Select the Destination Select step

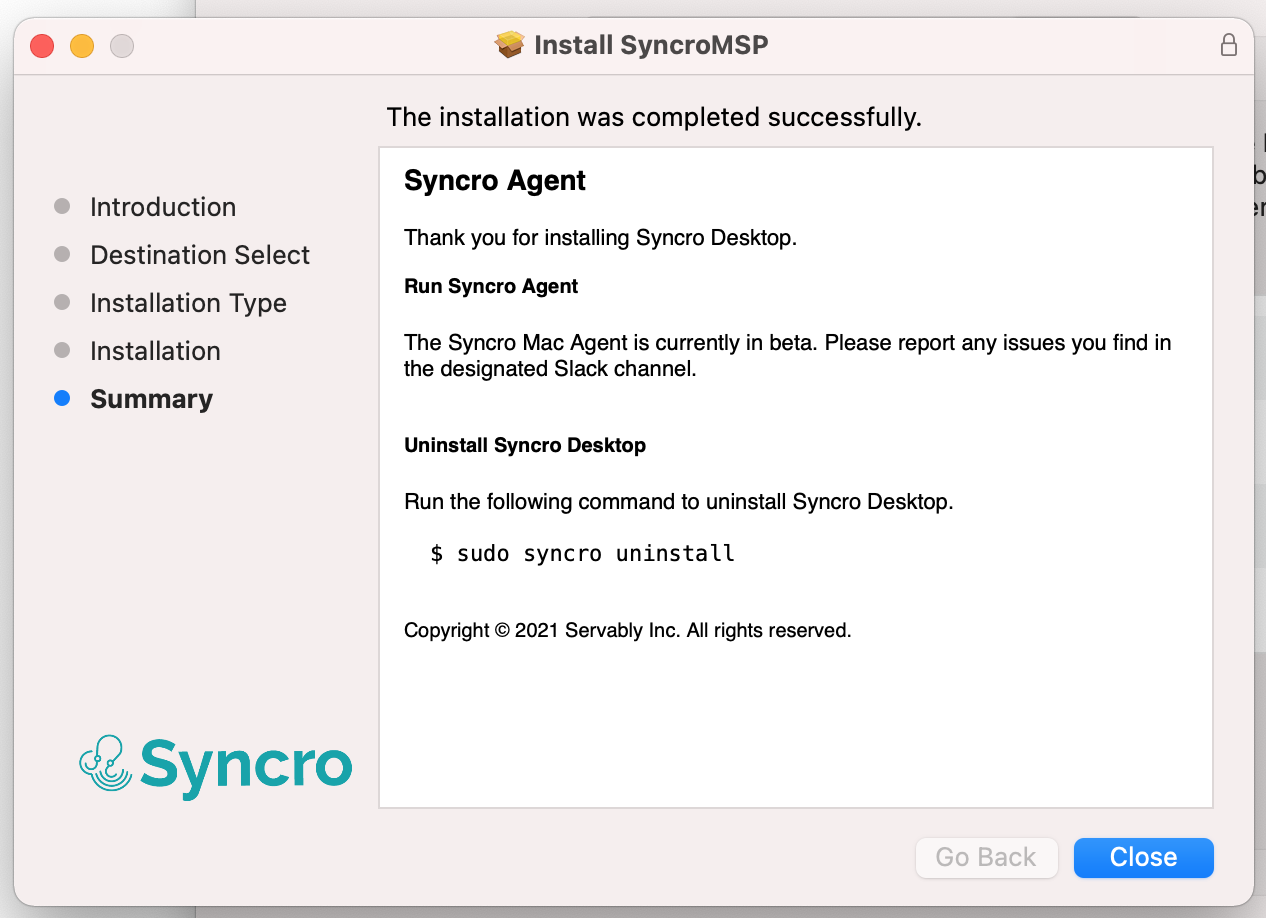pos(200,255)
